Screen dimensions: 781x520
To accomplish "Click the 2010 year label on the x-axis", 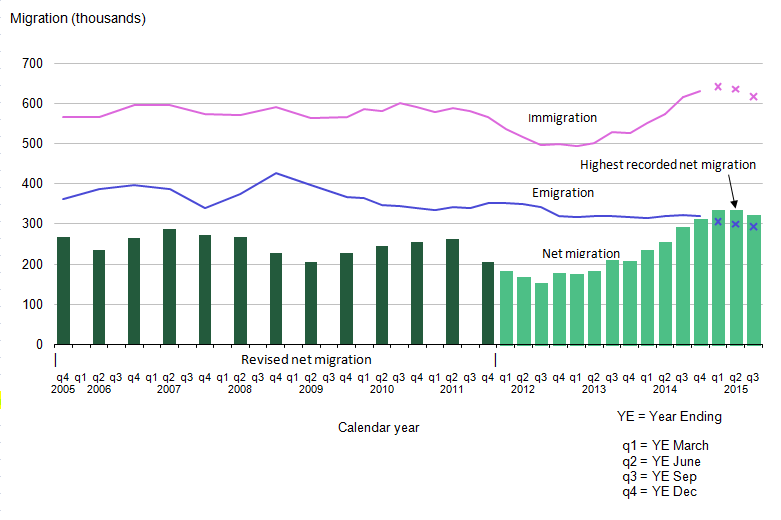I will tap(381, 389).
